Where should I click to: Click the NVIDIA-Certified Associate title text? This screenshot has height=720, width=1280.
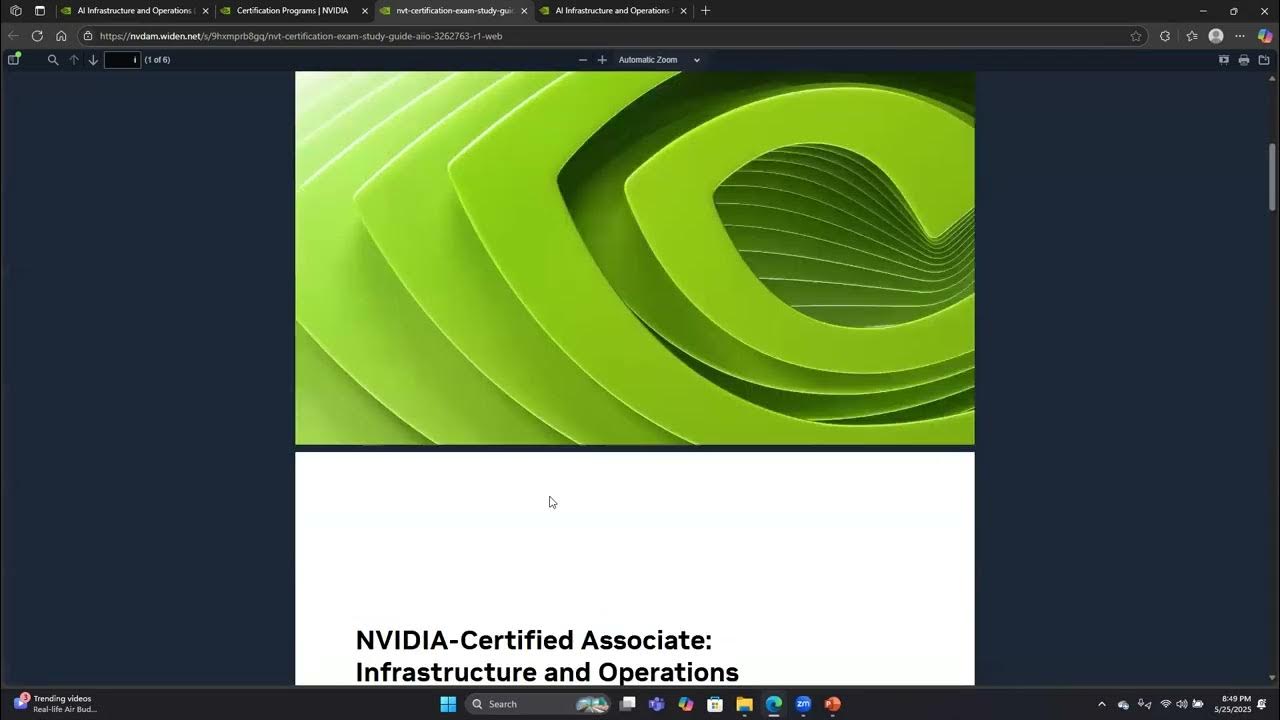click(547, 655)
